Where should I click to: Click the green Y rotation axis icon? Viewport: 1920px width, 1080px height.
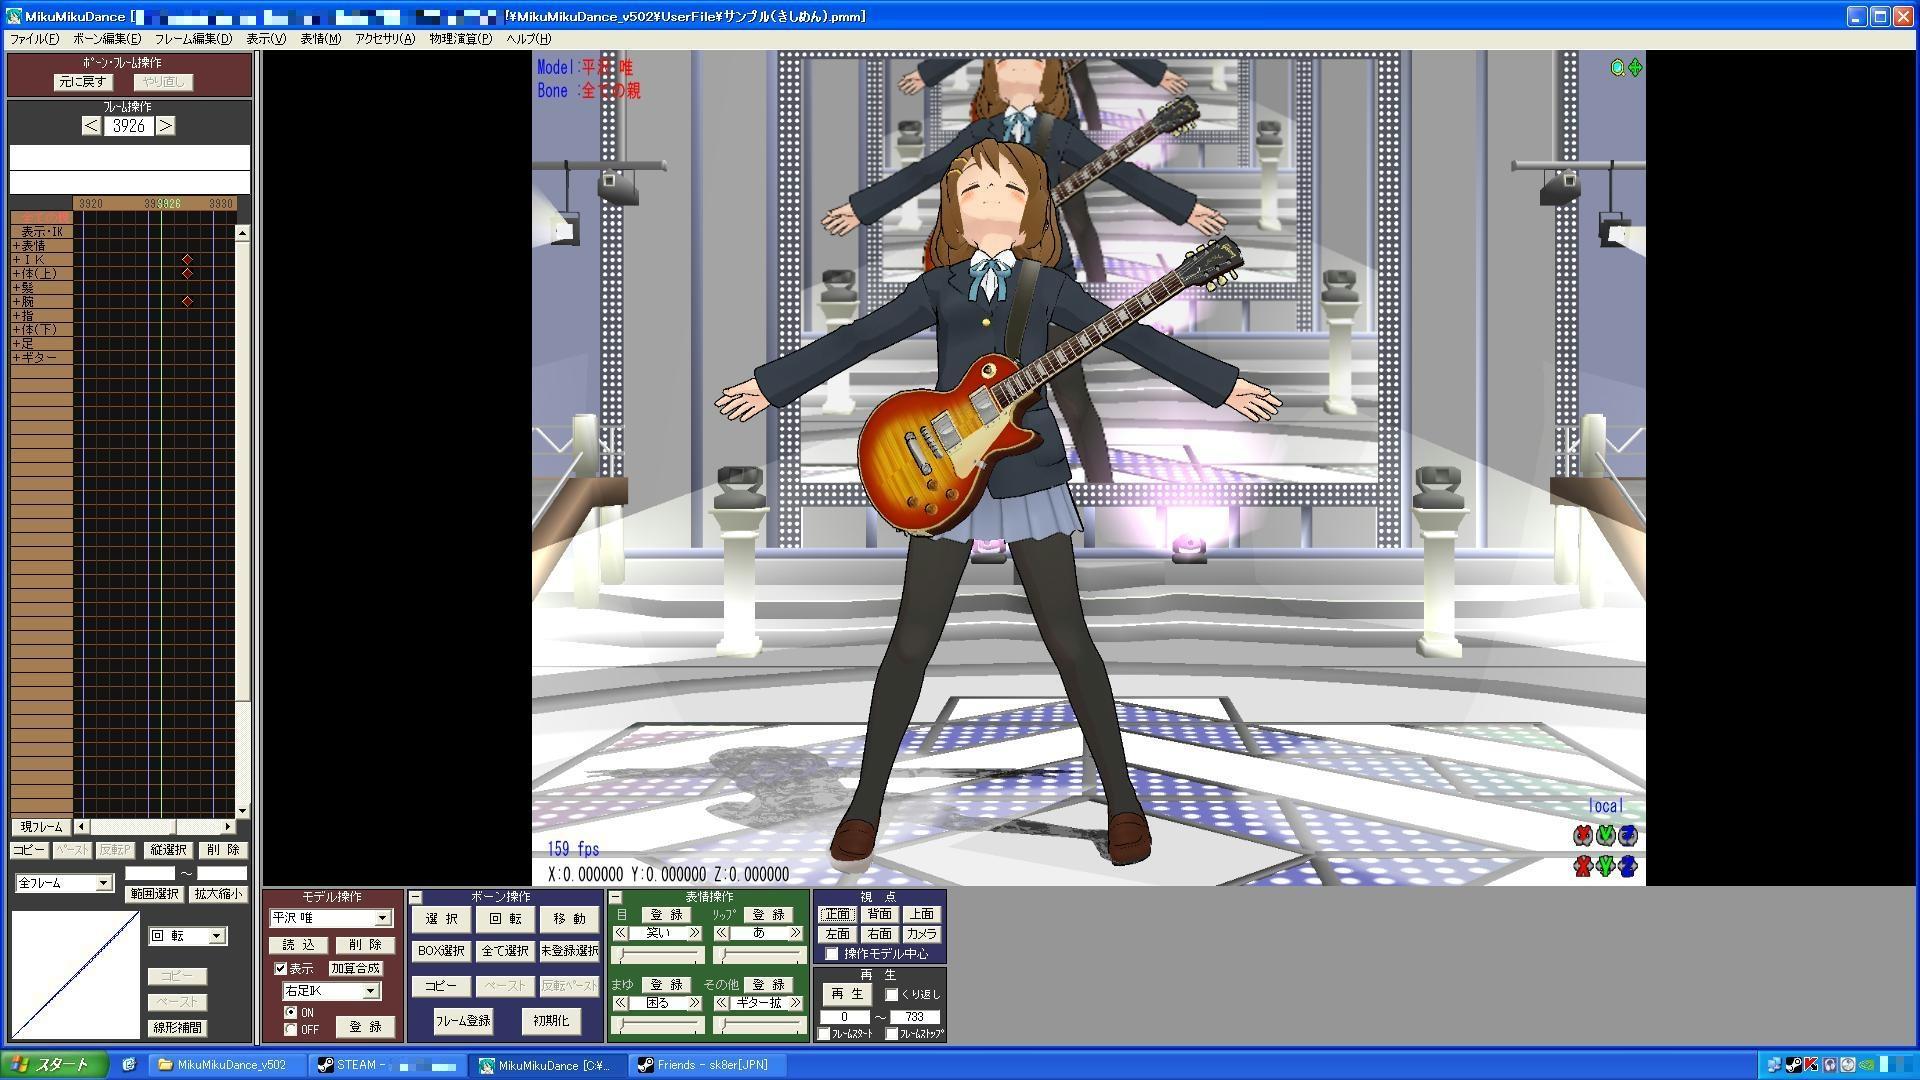coord(1606,835)
